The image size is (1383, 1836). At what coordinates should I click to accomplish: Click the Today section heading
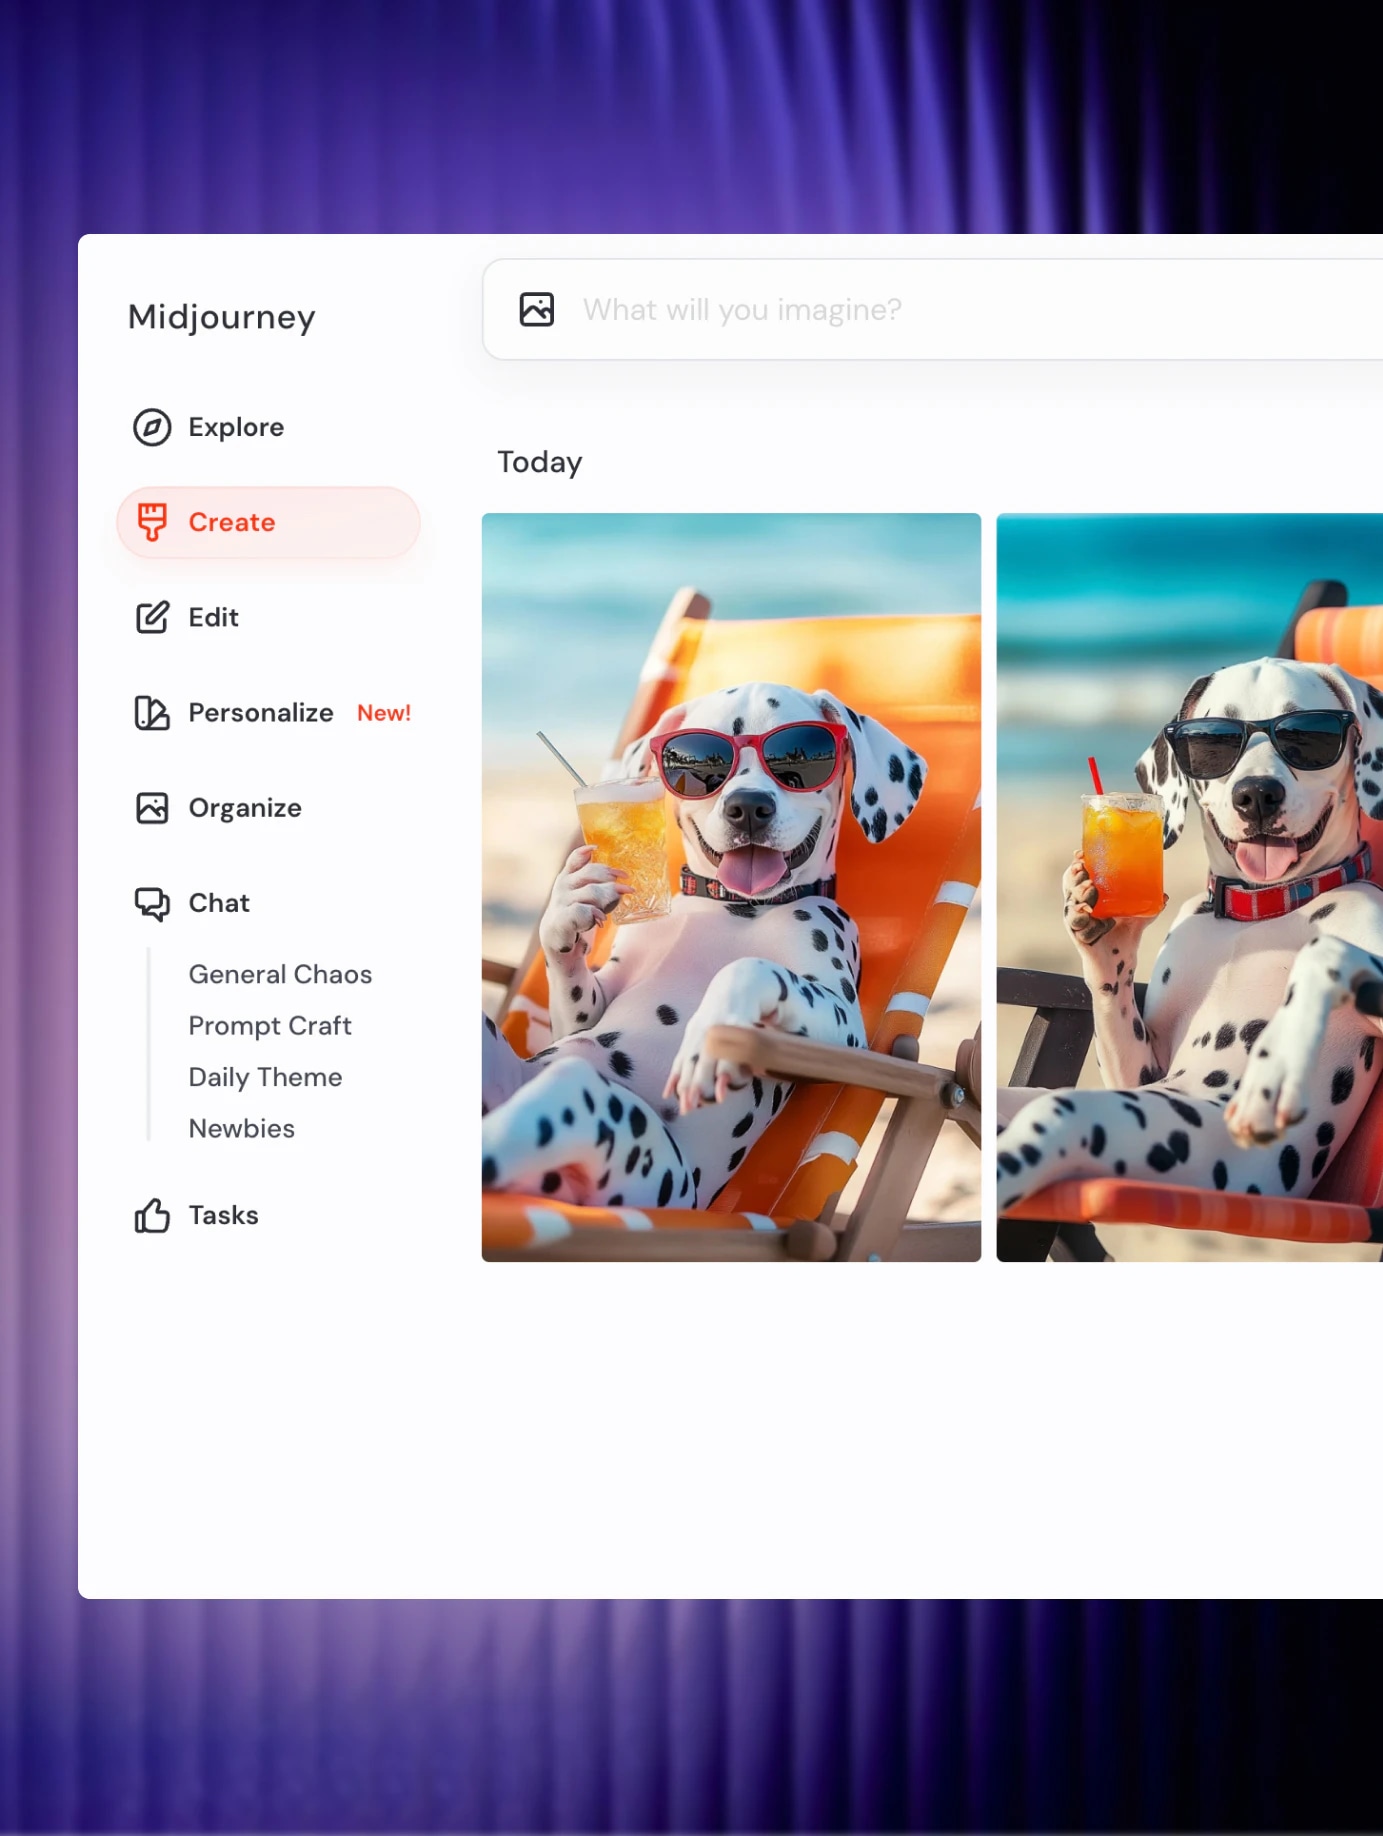(x=540, y=462)
